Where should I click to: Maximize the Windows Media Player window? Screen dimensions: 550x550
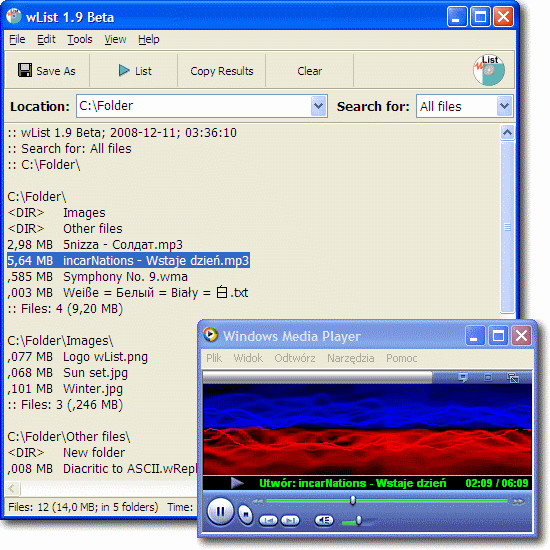pyautogui.click(x=498, y=336)
